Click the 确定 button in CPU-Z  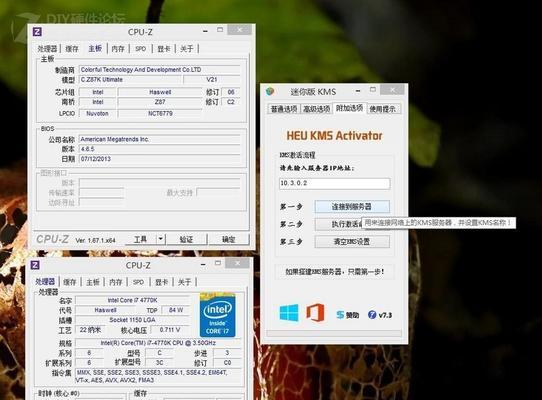[228, 239]
